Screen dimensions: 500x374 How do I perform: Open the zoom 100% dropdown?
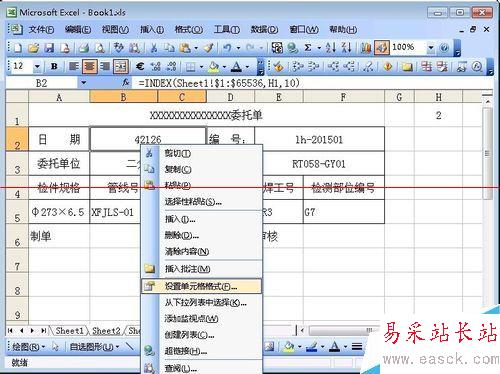point(431,48)
